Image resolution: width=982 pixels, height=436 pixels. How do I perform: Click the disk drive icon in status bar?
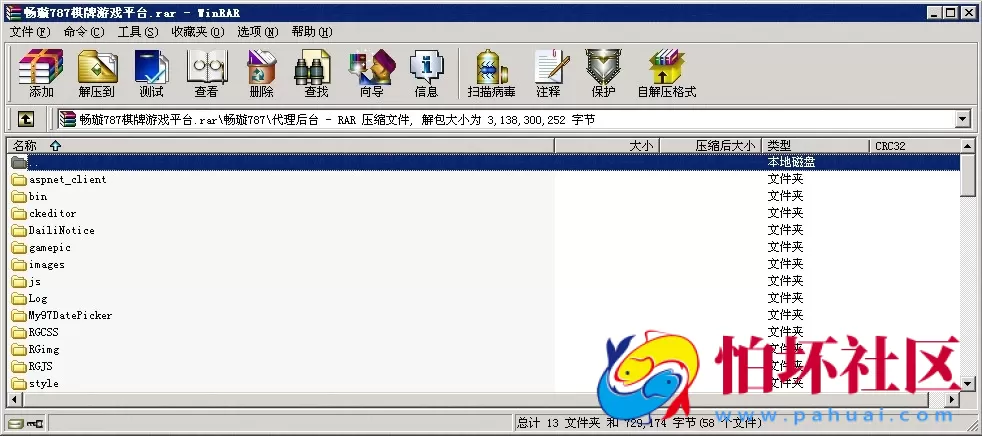(16, 423)
